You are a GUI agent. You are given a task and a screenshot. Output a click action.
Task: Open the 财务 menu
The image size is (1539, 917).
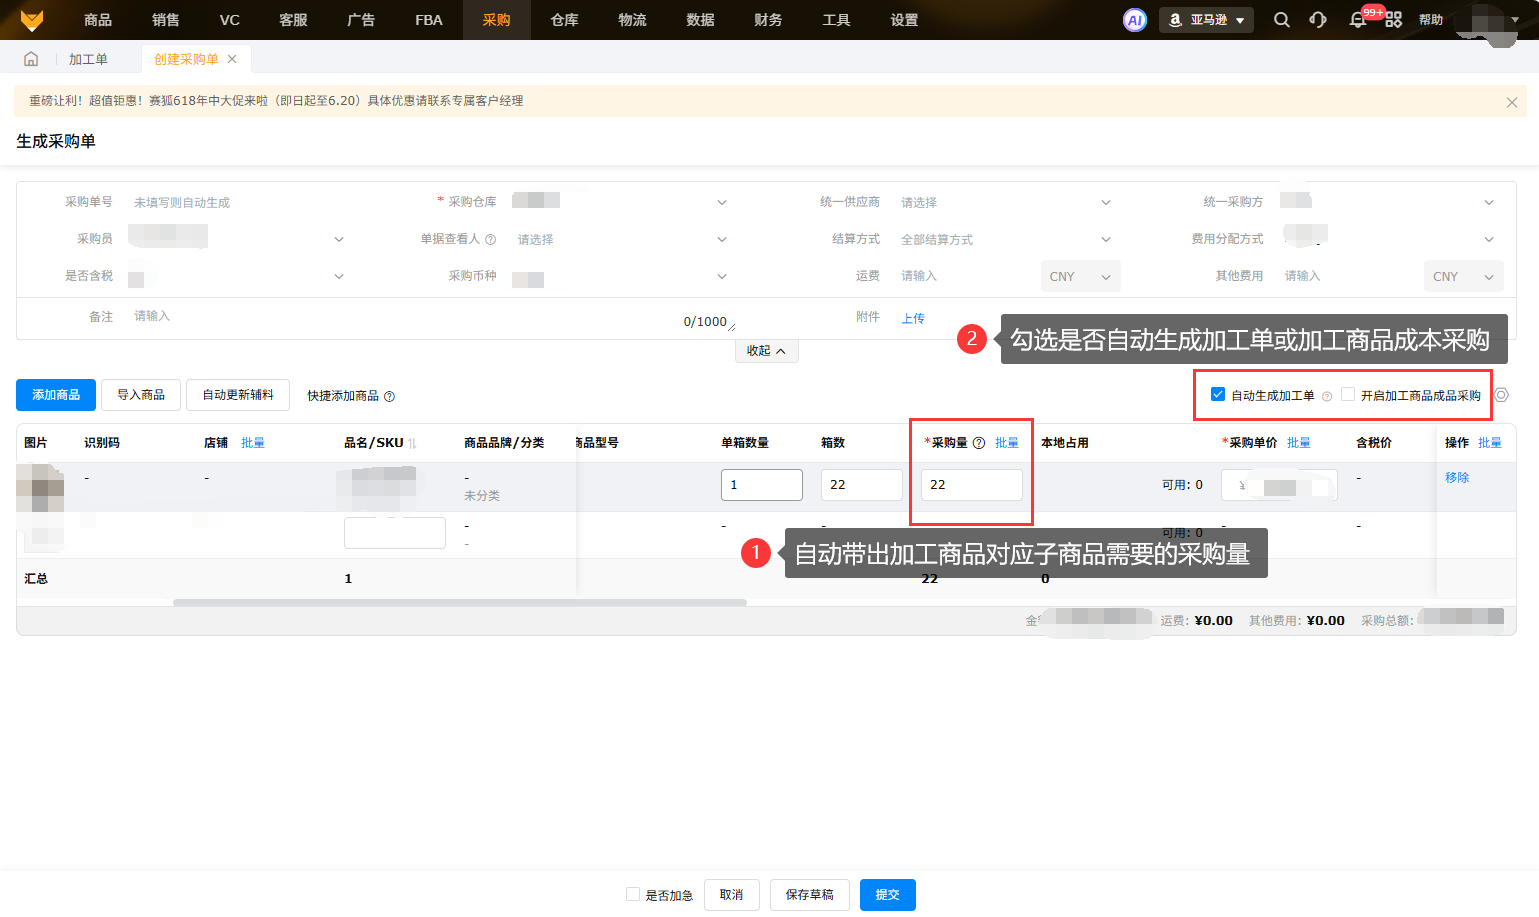769,20
